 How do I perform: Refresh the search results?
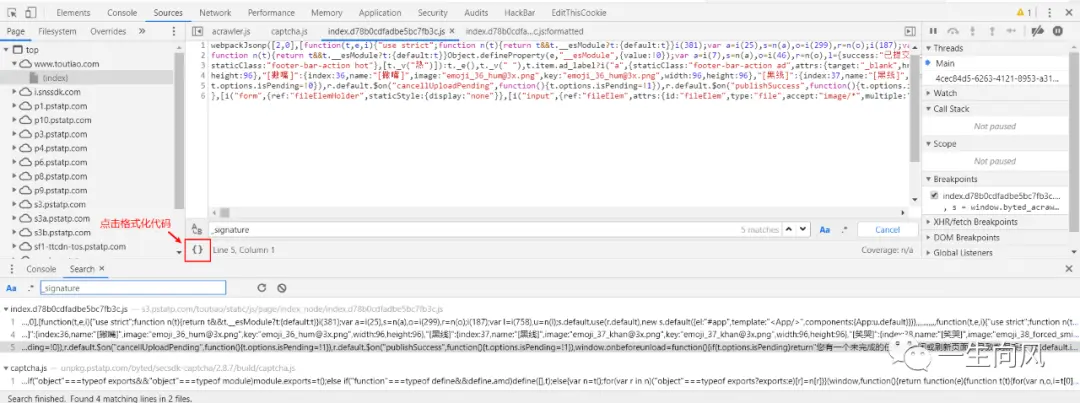pyautogui.click(x=262, y=288)
